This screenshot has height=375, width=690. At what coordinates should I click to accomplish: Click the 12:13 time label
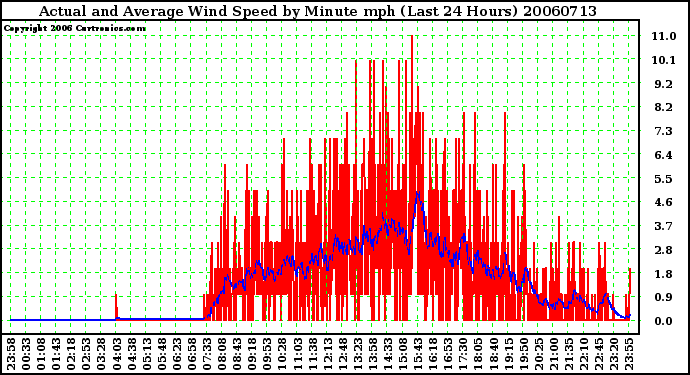point(327,354)
